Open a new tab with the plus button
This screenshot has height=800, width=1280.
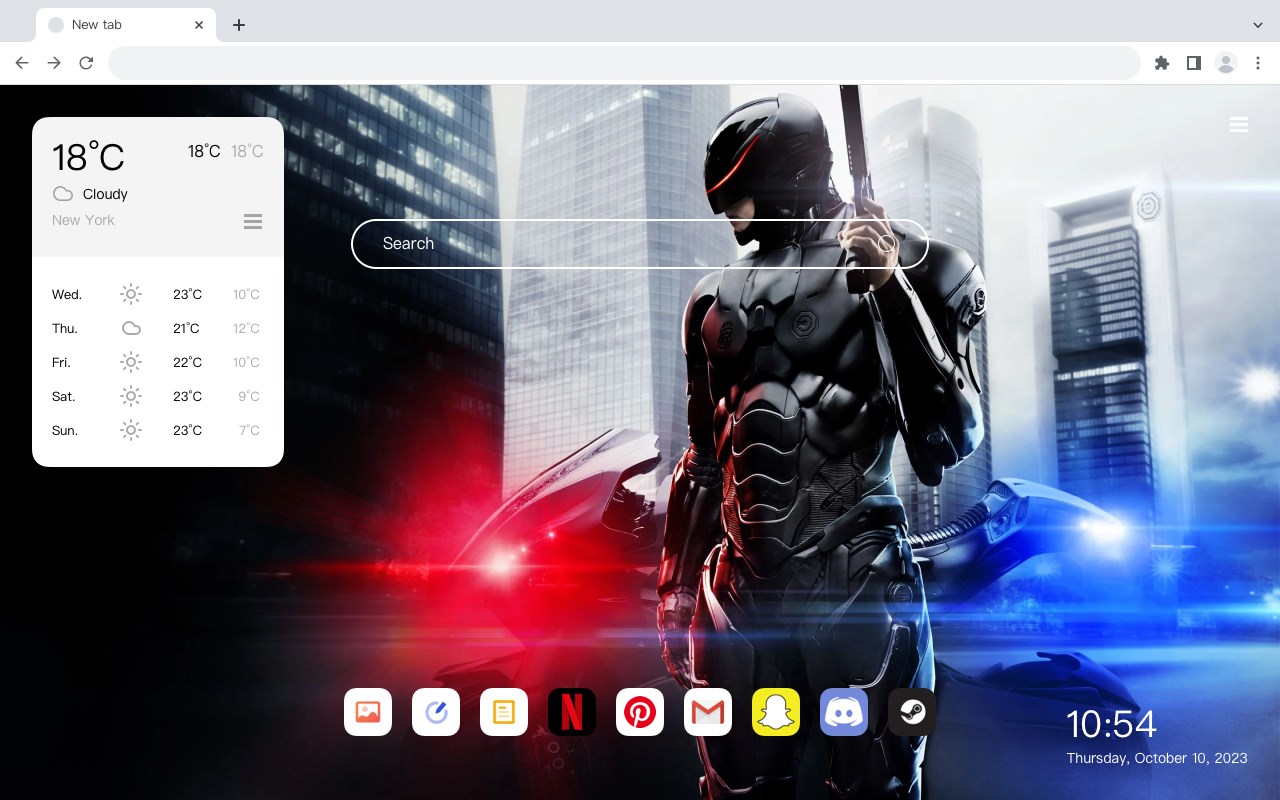pos(238,25)
